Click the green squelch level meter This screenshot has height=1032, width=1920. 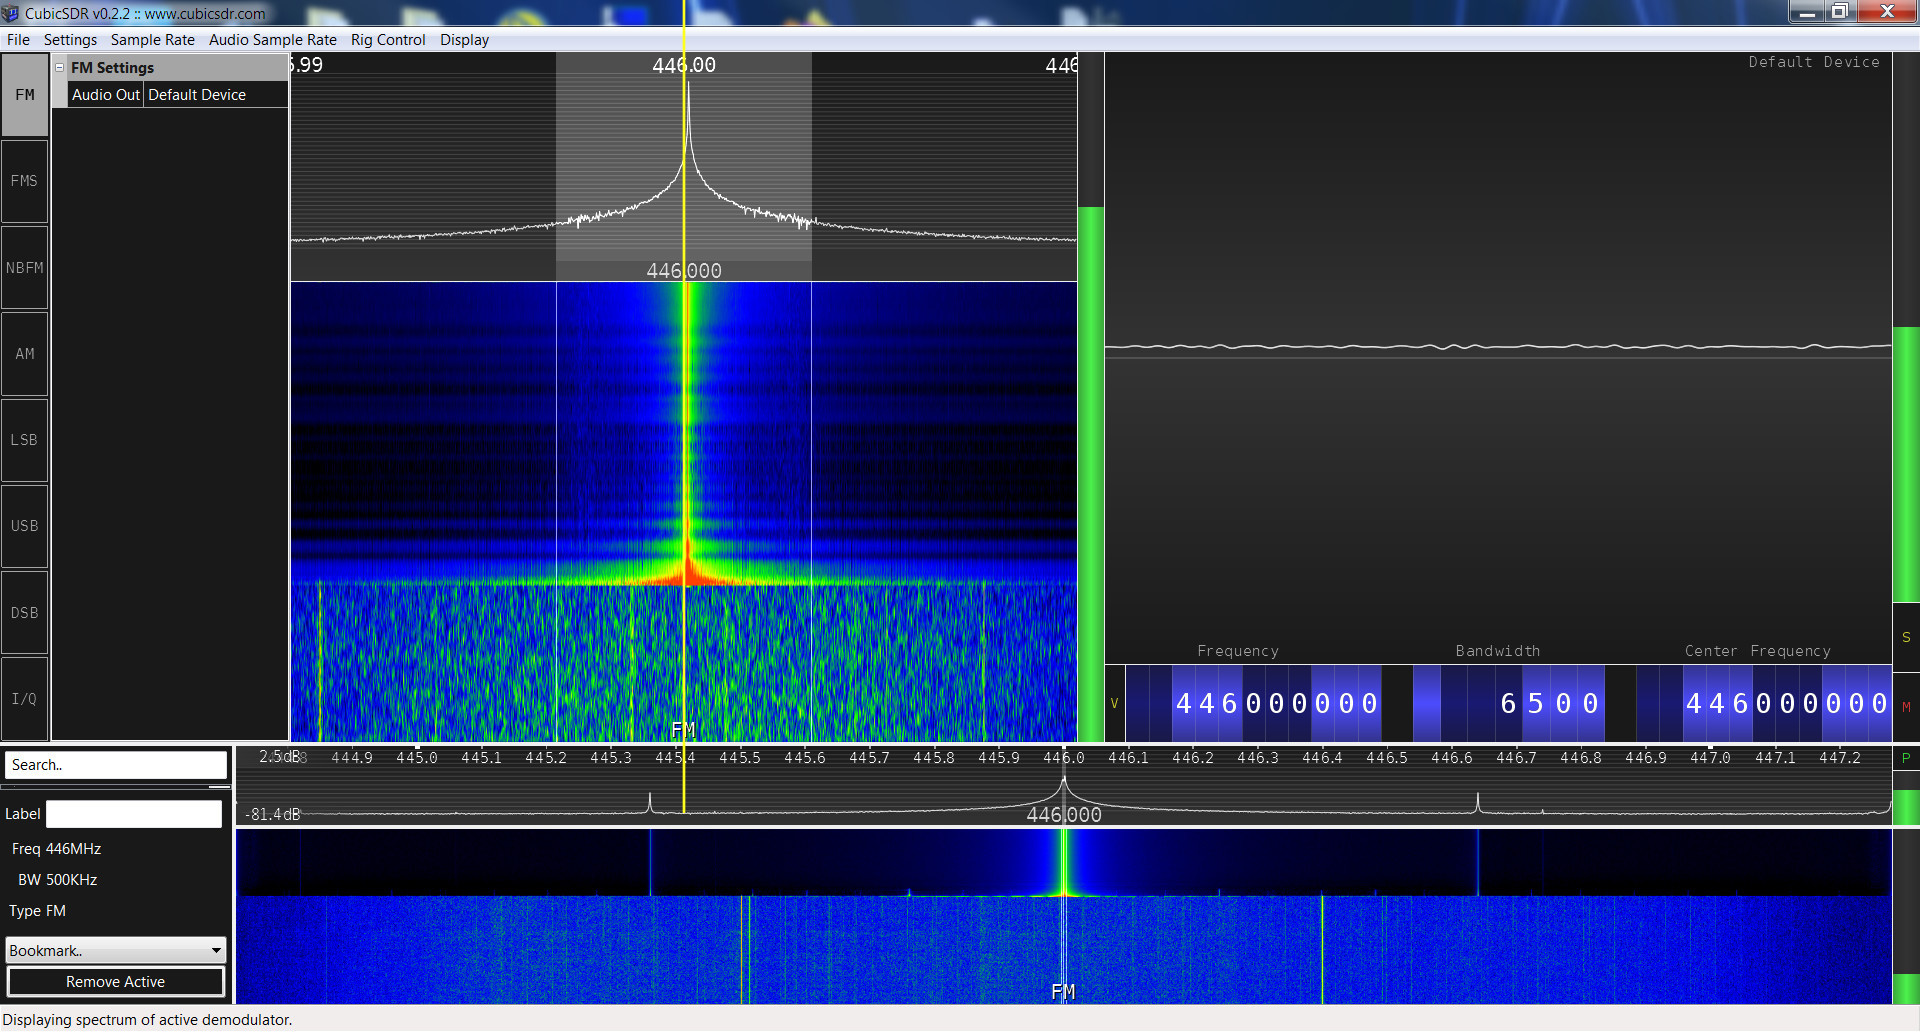click(x=1090, y=470)
